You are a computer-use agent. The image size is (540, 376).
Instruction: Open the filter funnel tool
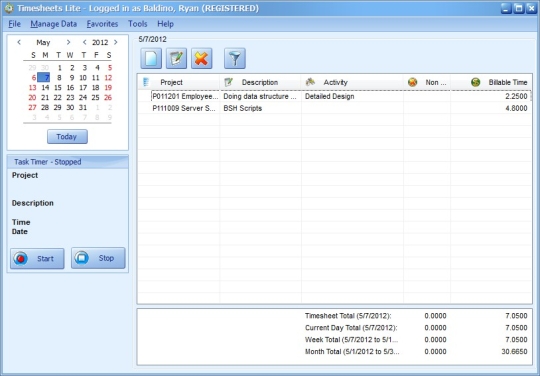(235, 58)
